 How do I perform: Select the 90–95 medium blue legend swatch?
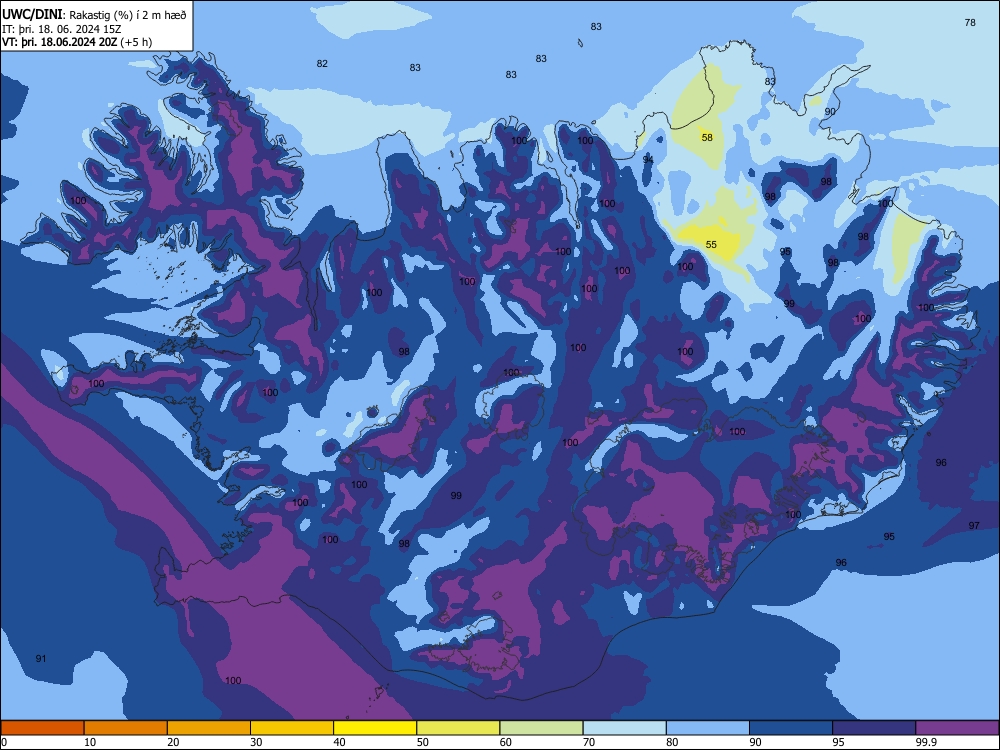(791, 728)
